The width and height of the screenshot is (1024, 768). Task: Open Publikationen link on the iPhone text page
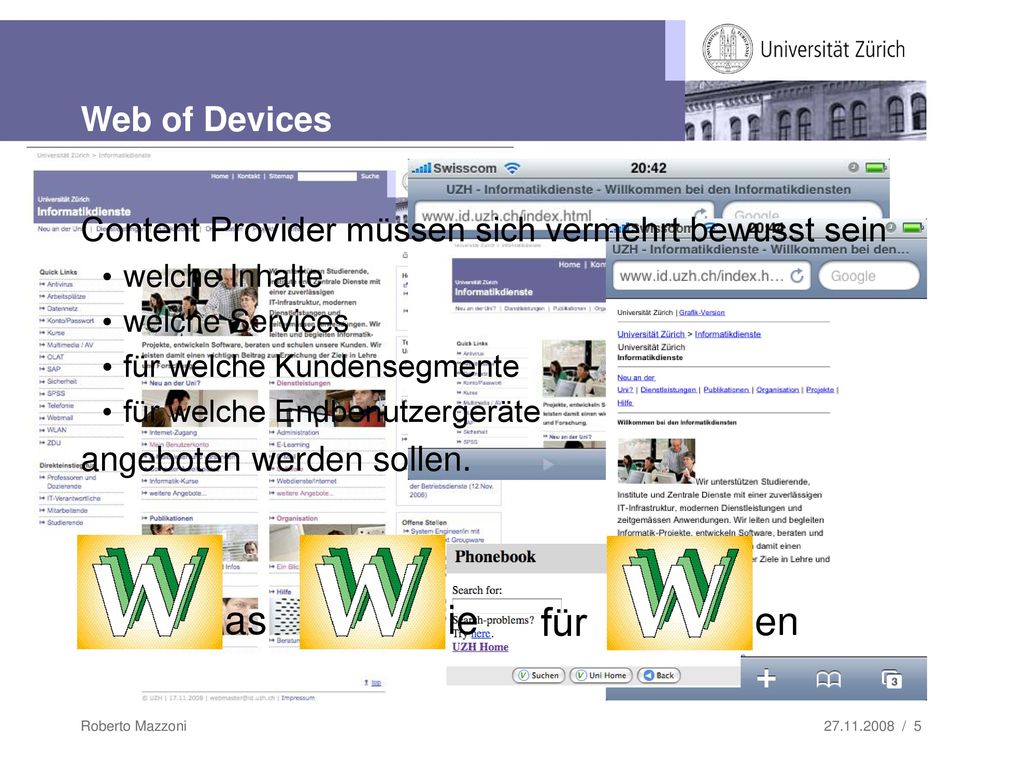pos(726,390)
